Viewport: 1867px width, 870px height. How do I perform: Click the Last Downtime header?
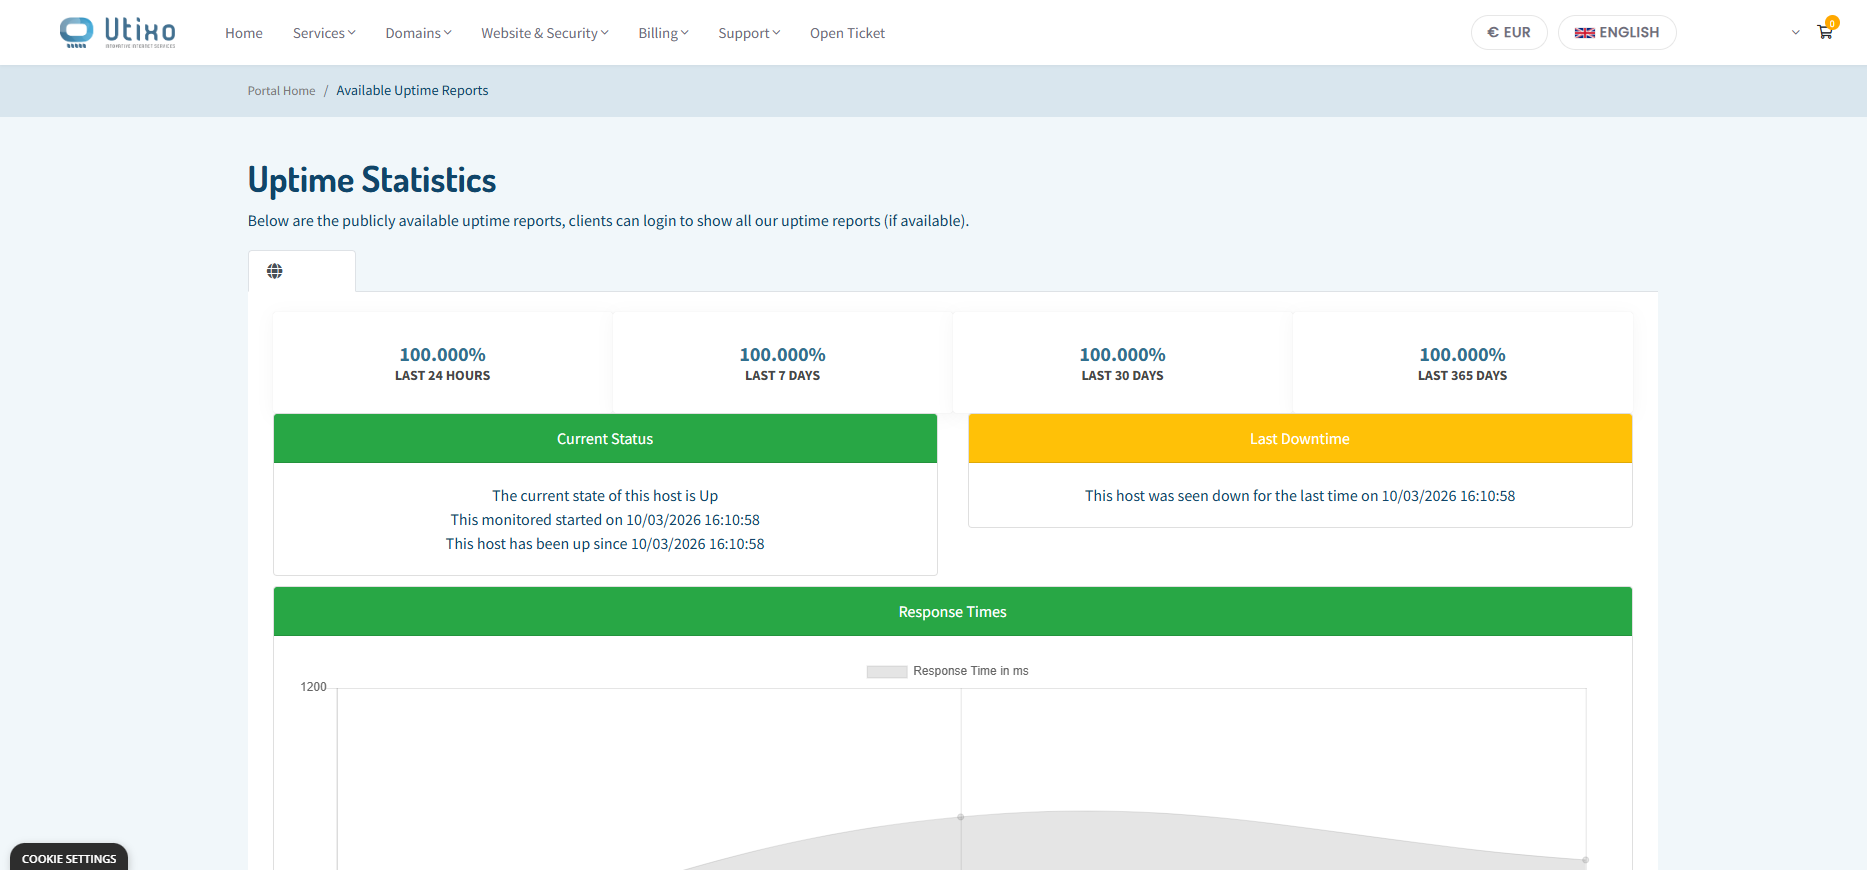(x=1300, y=439)
